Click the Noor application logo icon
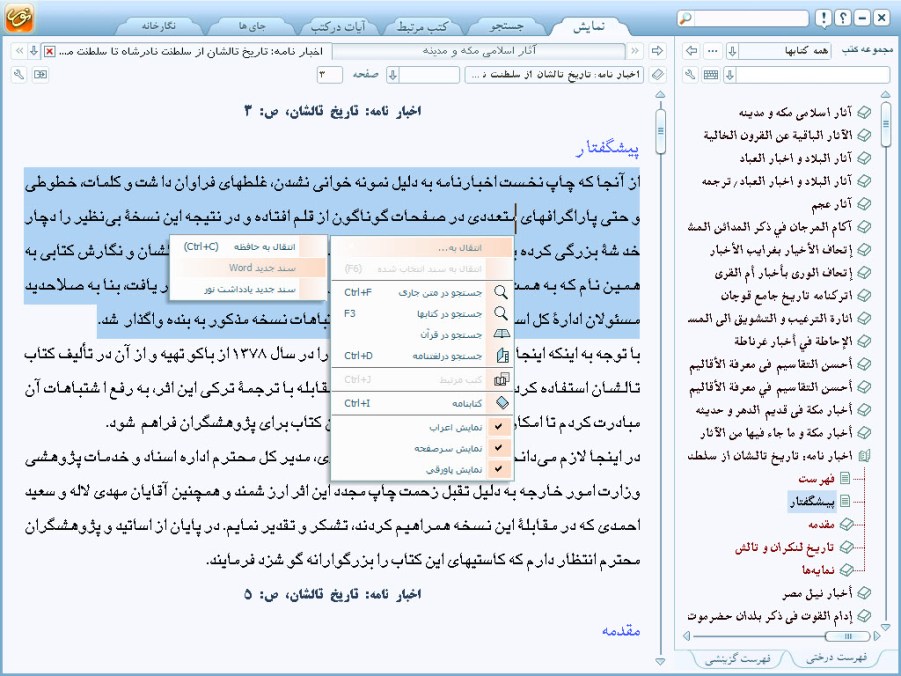The height and width of the screenshot is (676, 901). coord(19,17)
